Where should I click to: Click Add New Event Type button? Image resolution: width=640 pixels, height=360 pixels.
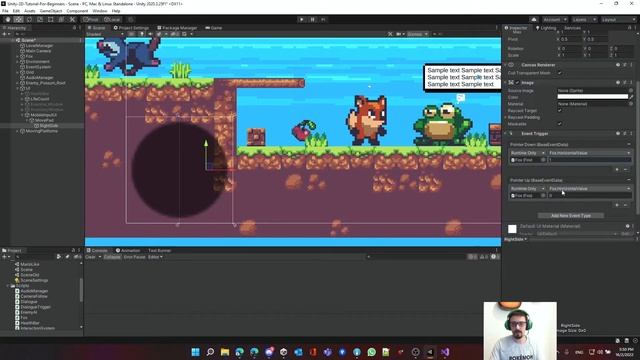pyautogui.click(x=571, y=216)
